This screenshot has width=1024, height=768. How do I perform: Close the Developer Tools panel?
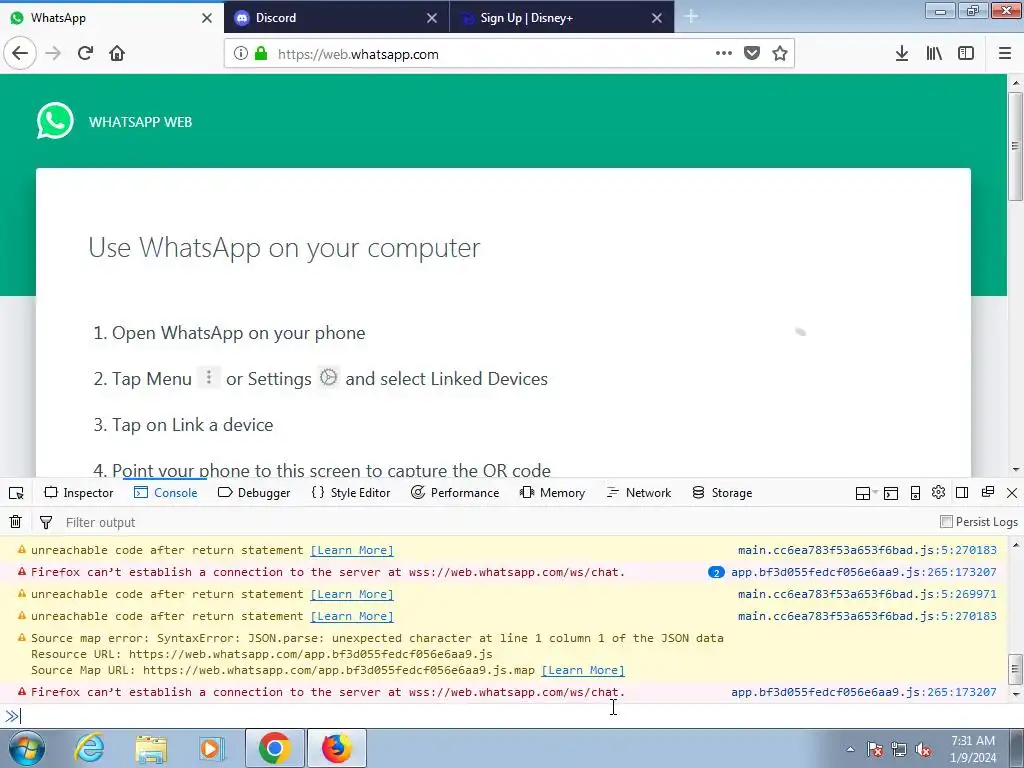coord(1012,493)
